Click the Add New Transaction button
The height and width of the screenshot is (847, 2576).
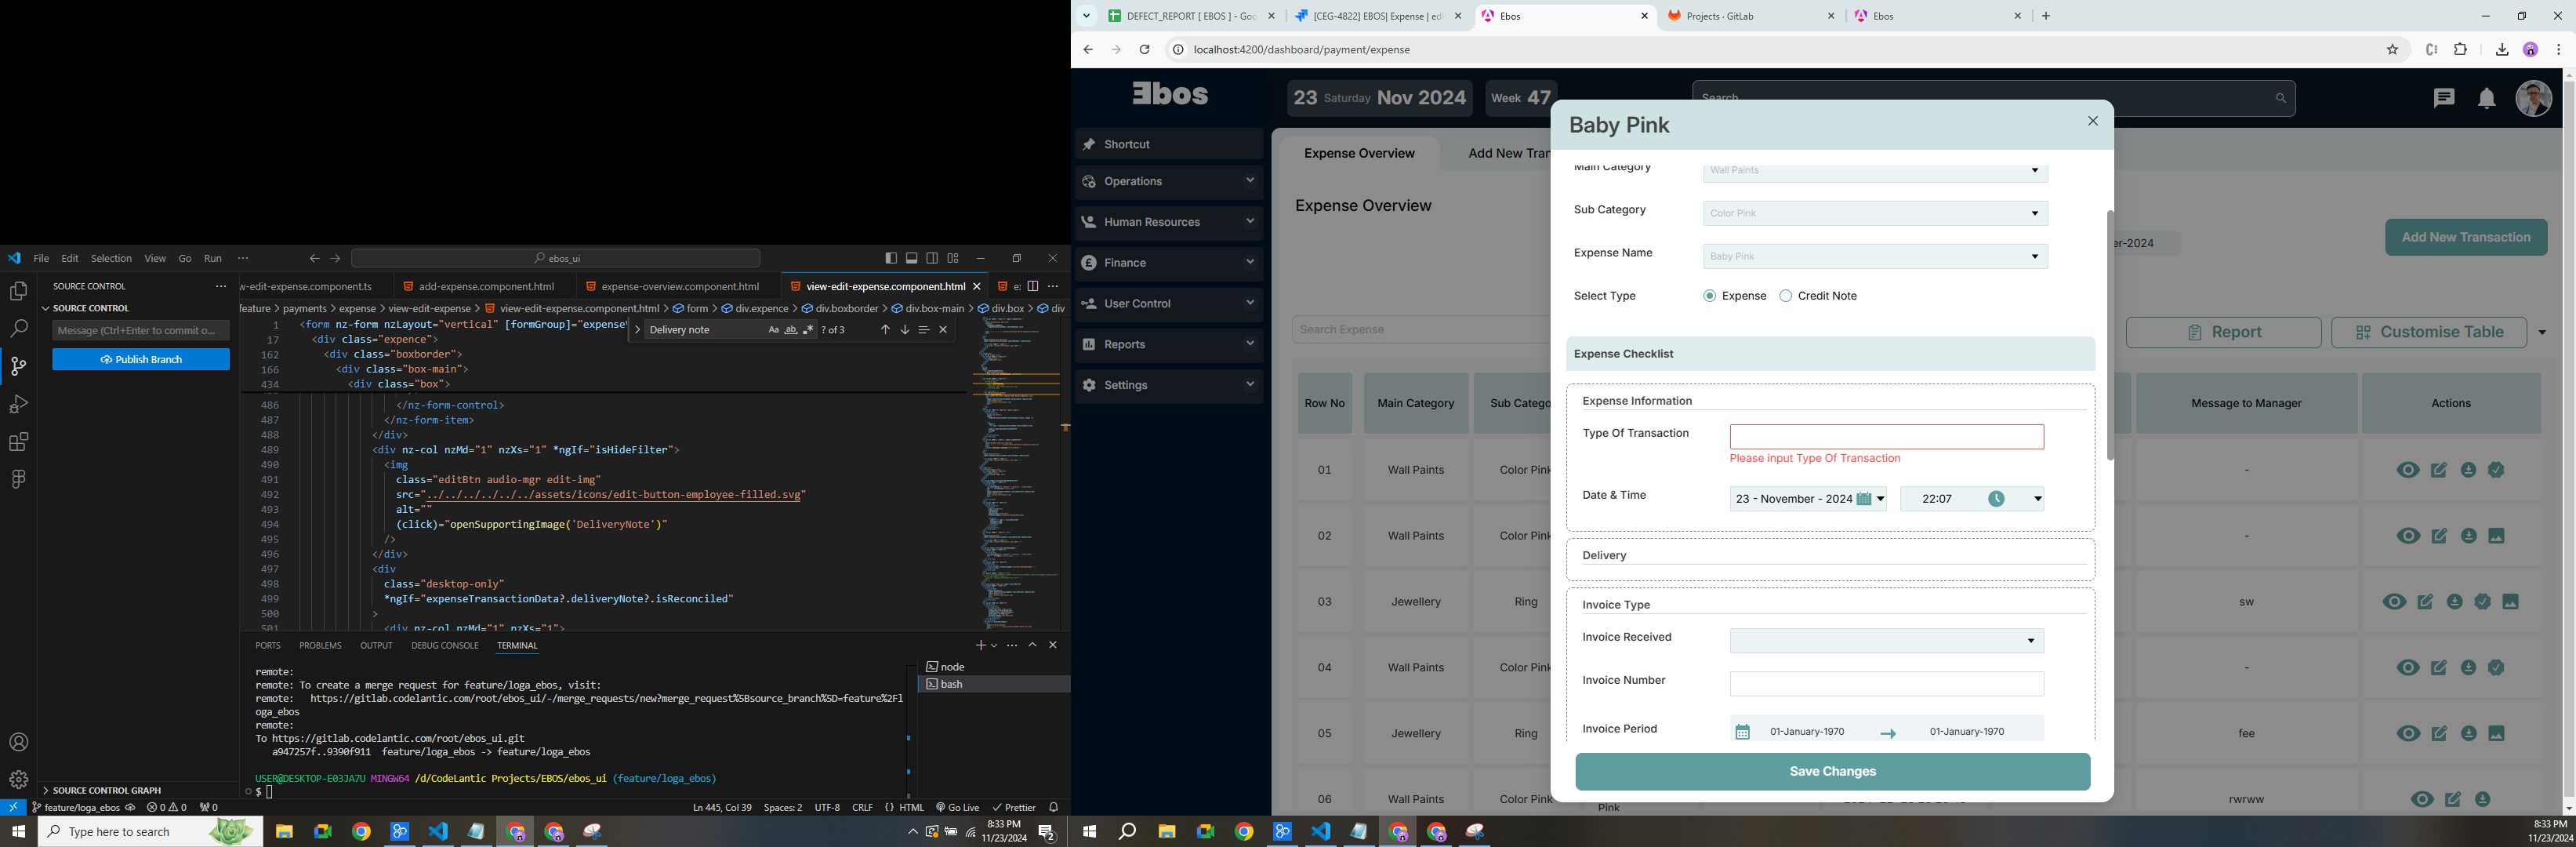pos(2466,238)
